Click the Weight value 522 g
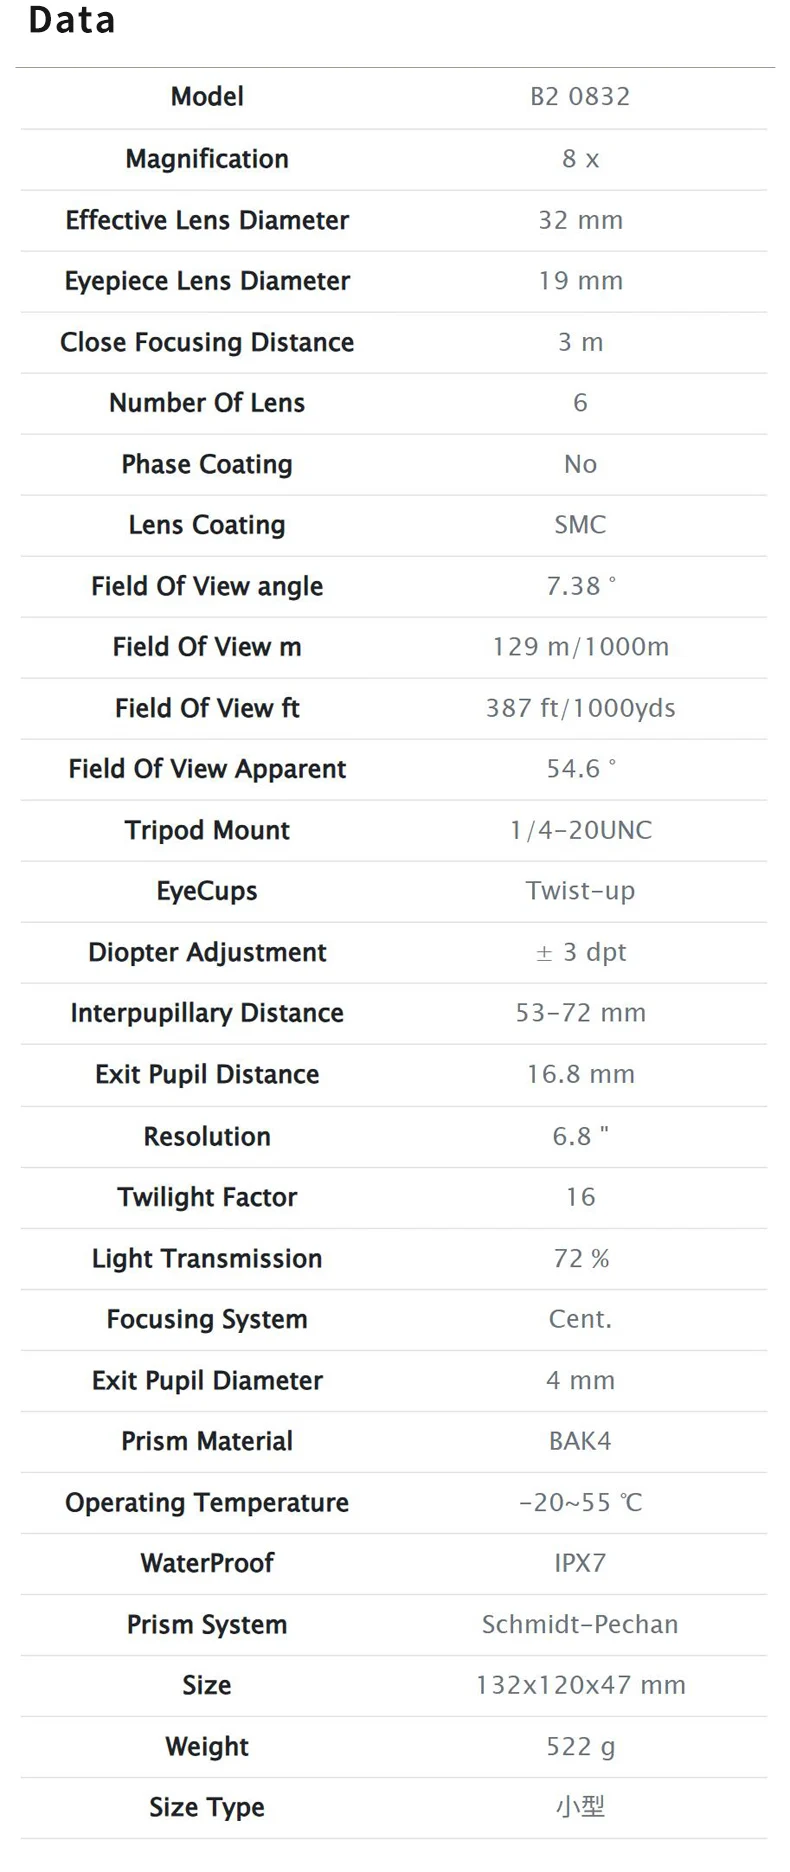 [x=580, y=1746]
